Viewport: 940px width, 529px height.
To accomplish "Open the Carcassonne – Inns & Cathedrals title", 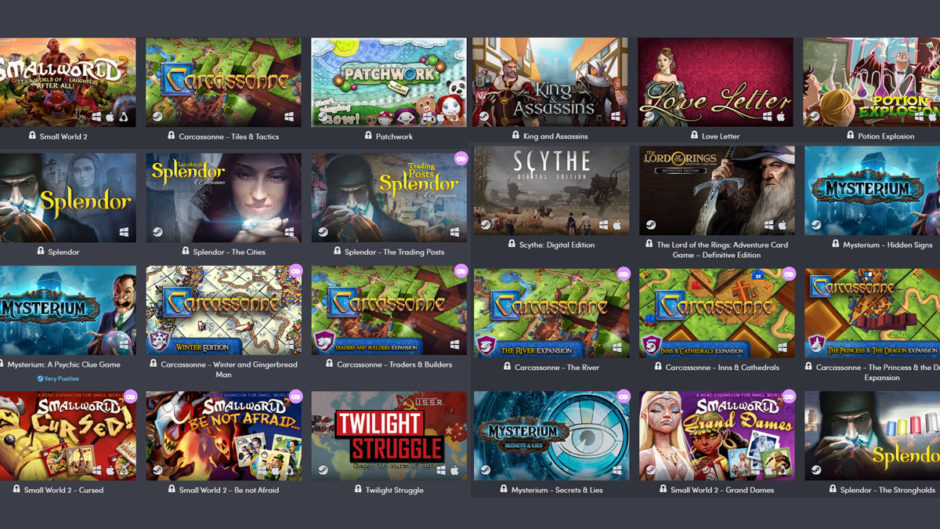I will click(x=722, y=367).
